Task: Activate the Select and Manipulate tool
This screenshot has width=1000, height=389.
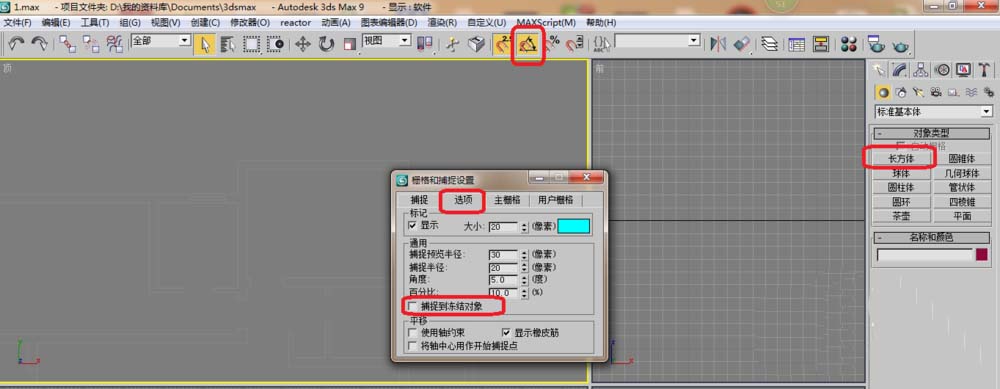Action: coord(453,44)
